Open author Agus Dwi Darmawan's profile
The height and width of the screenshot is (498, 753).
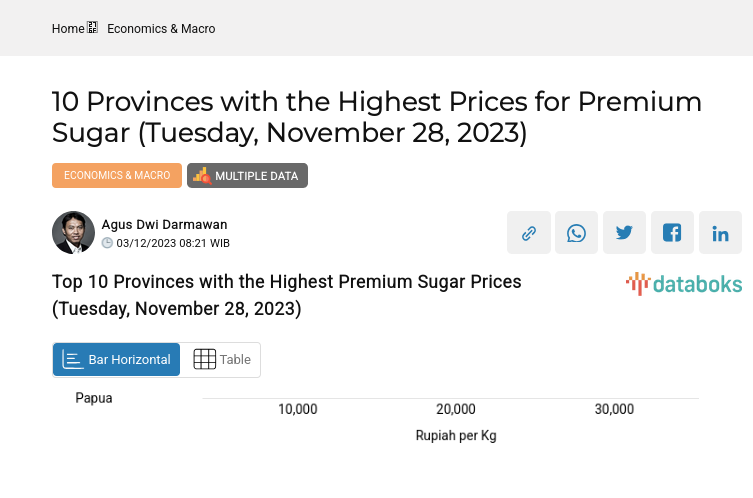pos(164,224)
